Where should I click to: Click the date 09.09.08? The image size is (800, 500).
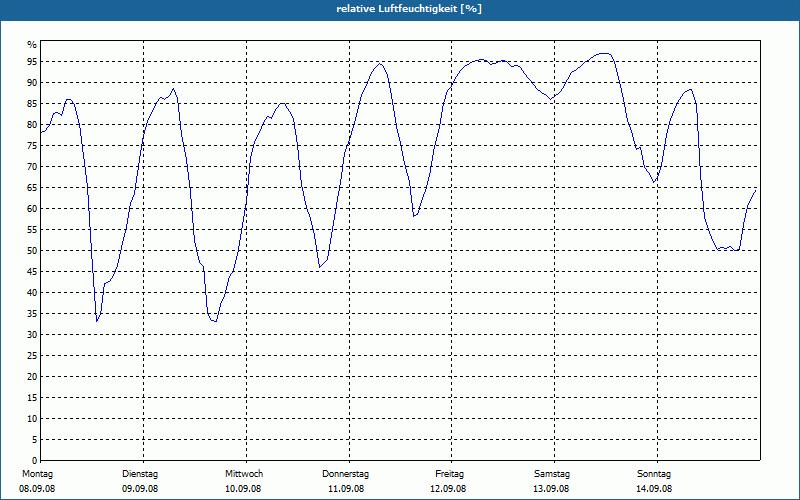pos(140,489)
